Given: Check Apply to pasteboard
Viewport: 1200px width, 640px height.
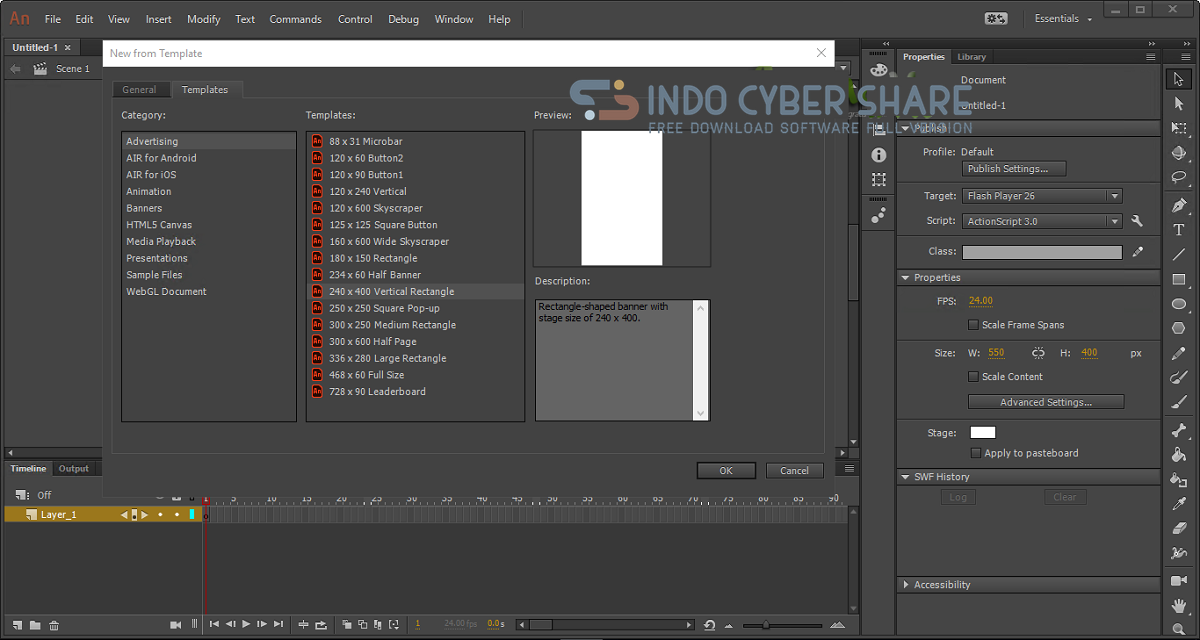Looking at the screenshot, I should click(x=976, y=453).
